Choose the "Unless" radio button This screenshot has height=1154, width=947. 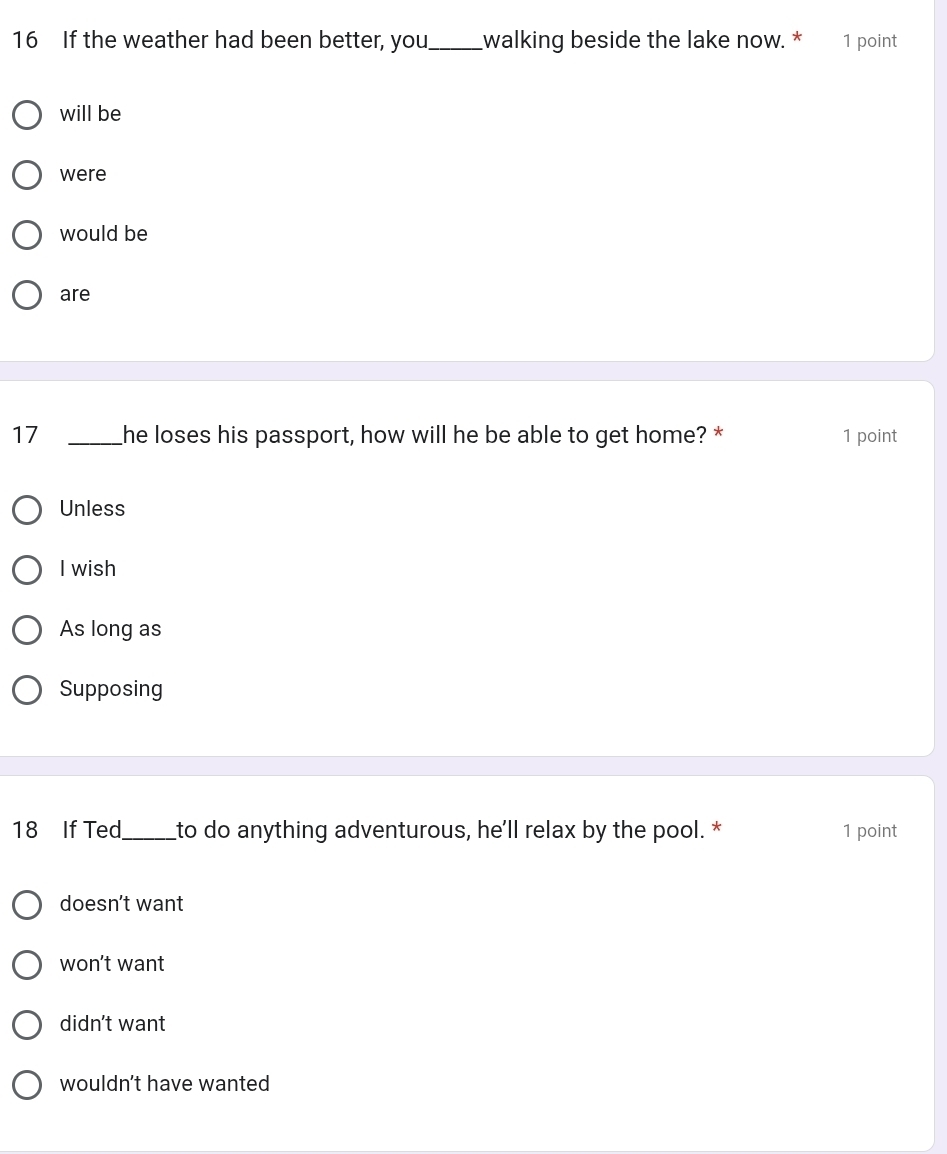[27, 510]
